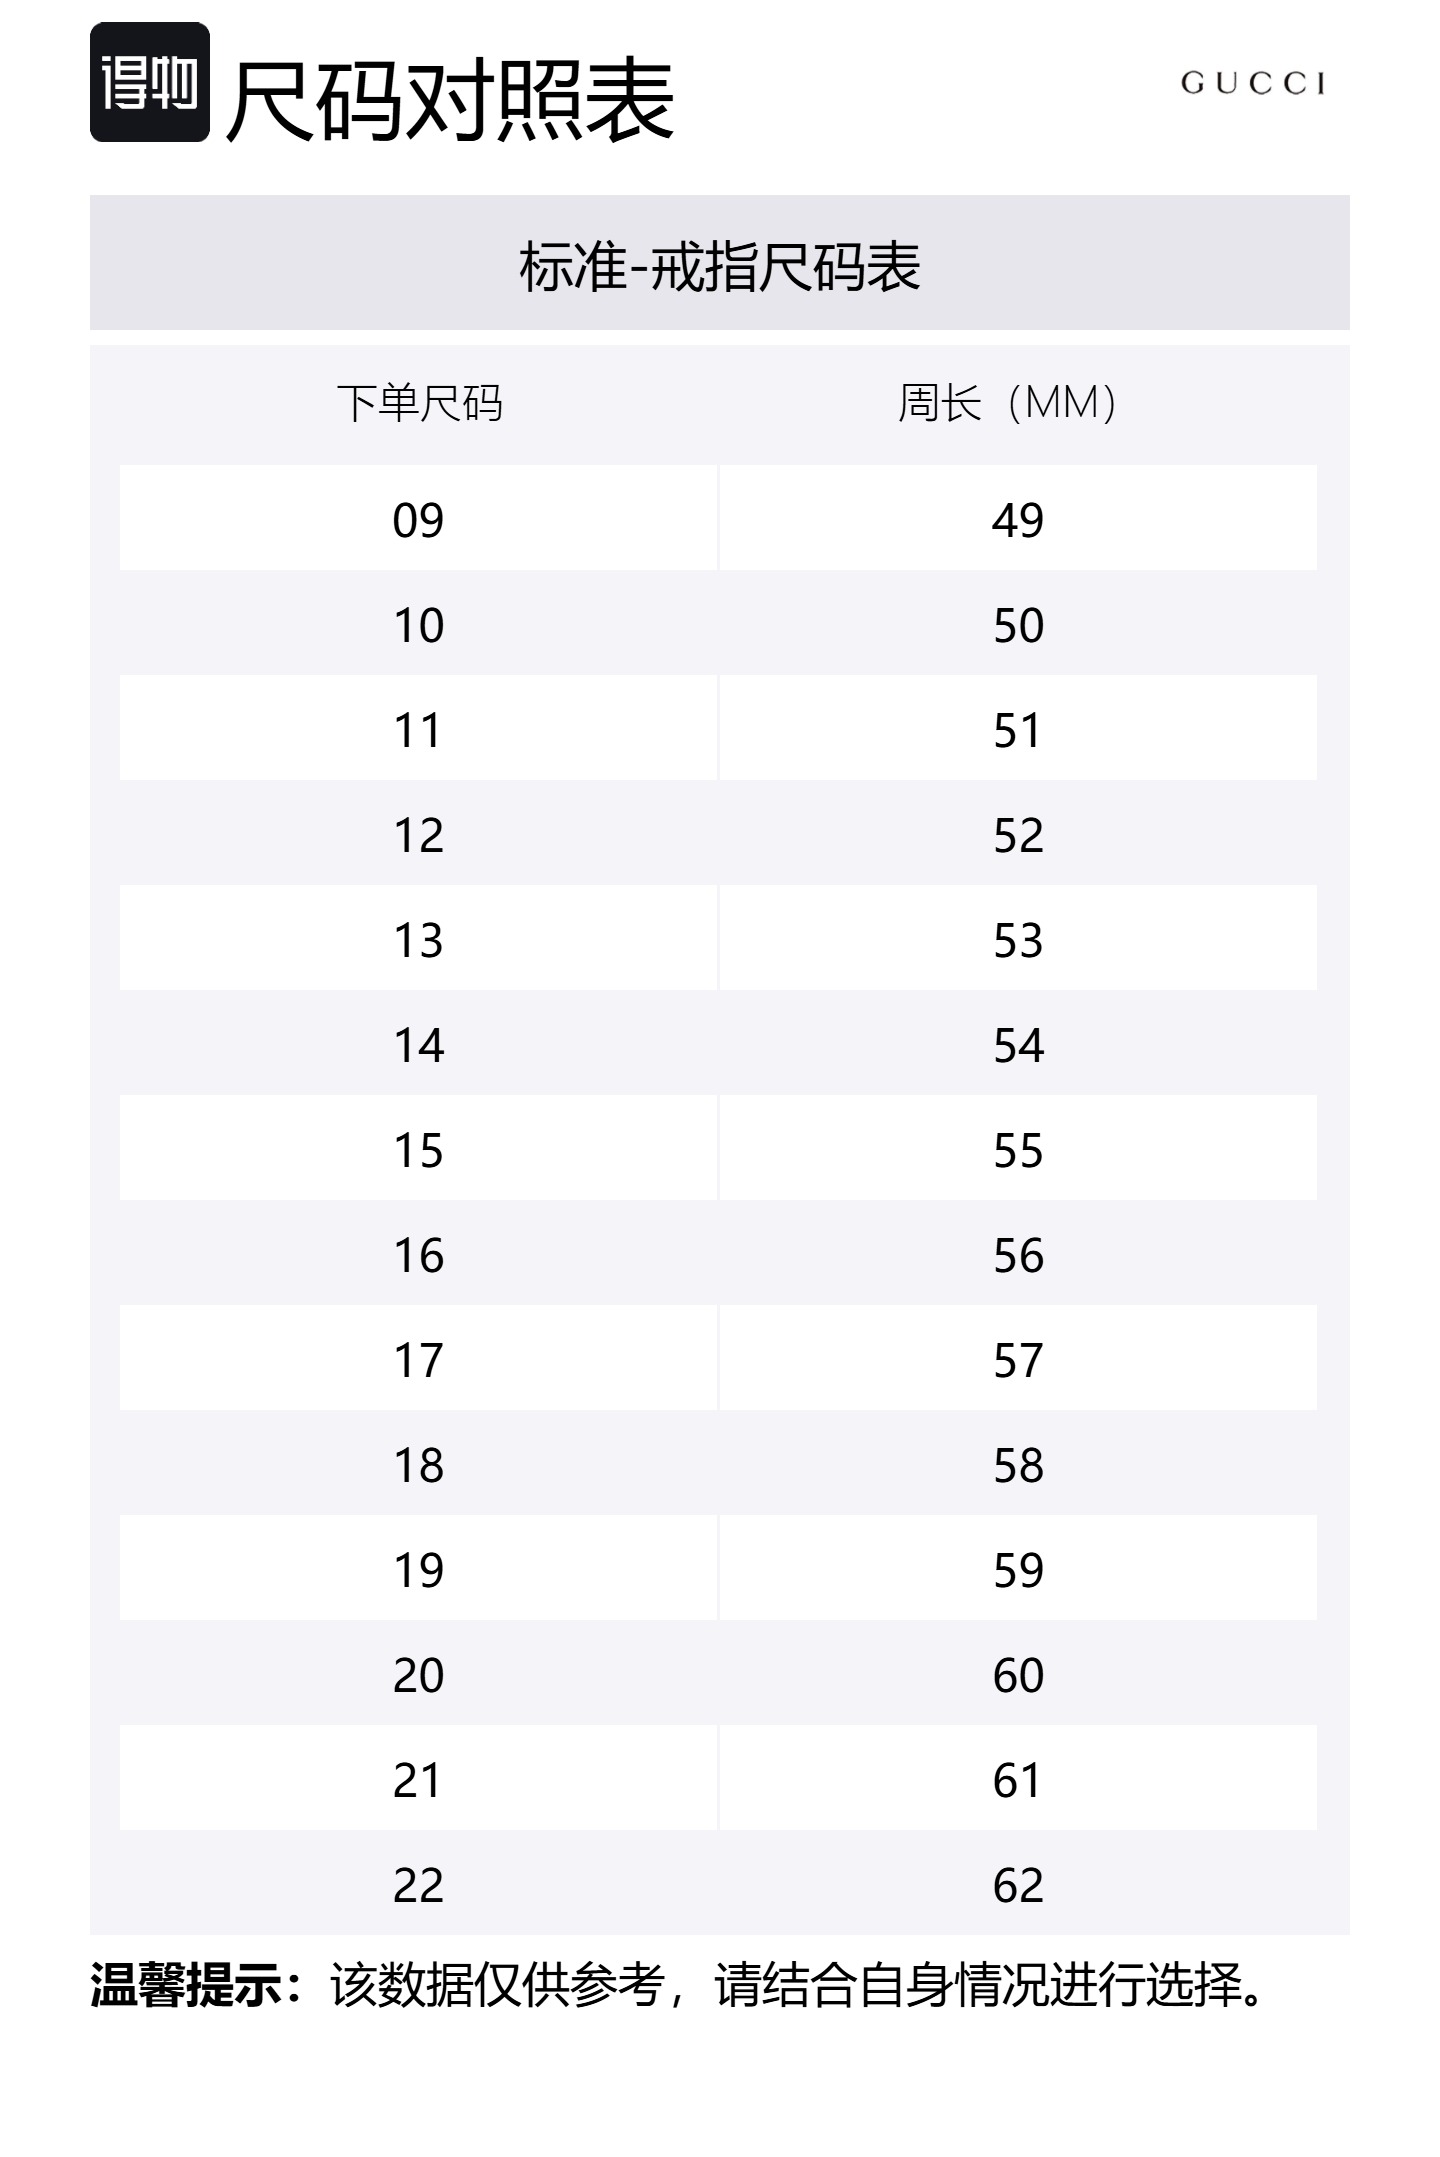This screenshot has height=2157, width=1440.
Task: Select size 20 in the table
Action: 418,1675
